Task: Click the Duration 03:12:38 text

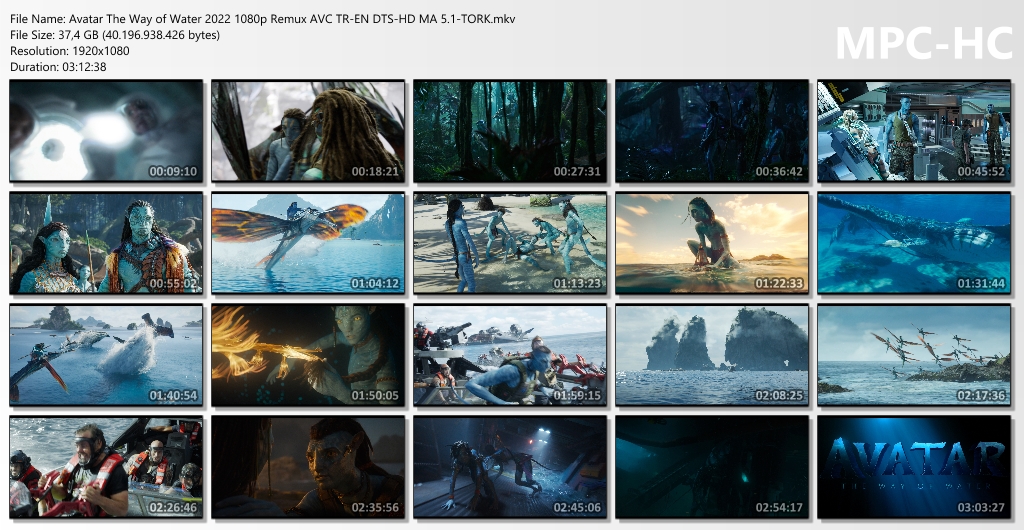Action: click(58, 66)
